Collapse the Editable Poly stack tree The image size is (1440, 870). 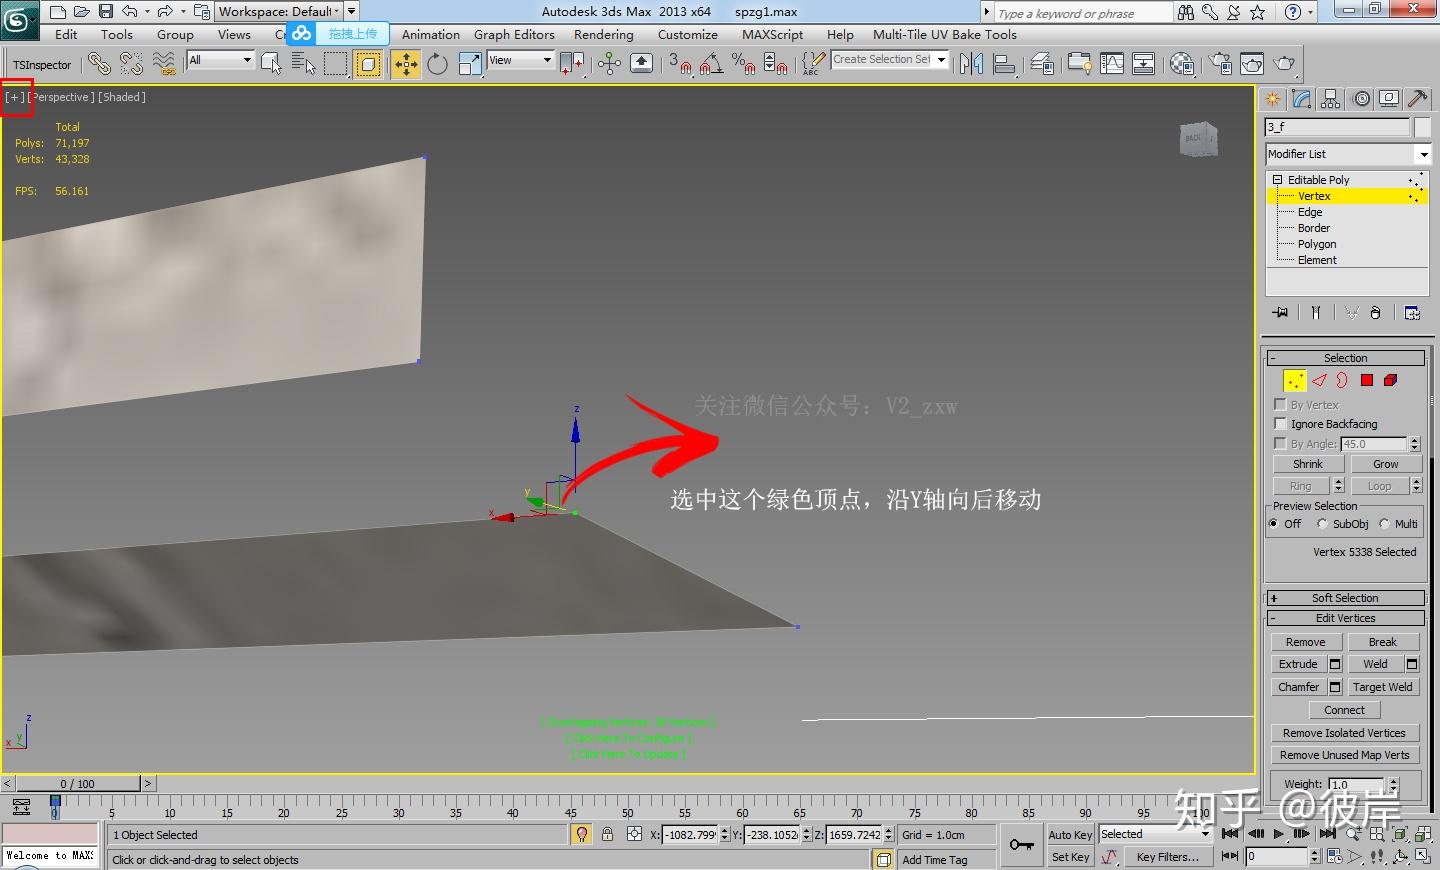point(1277,180)
